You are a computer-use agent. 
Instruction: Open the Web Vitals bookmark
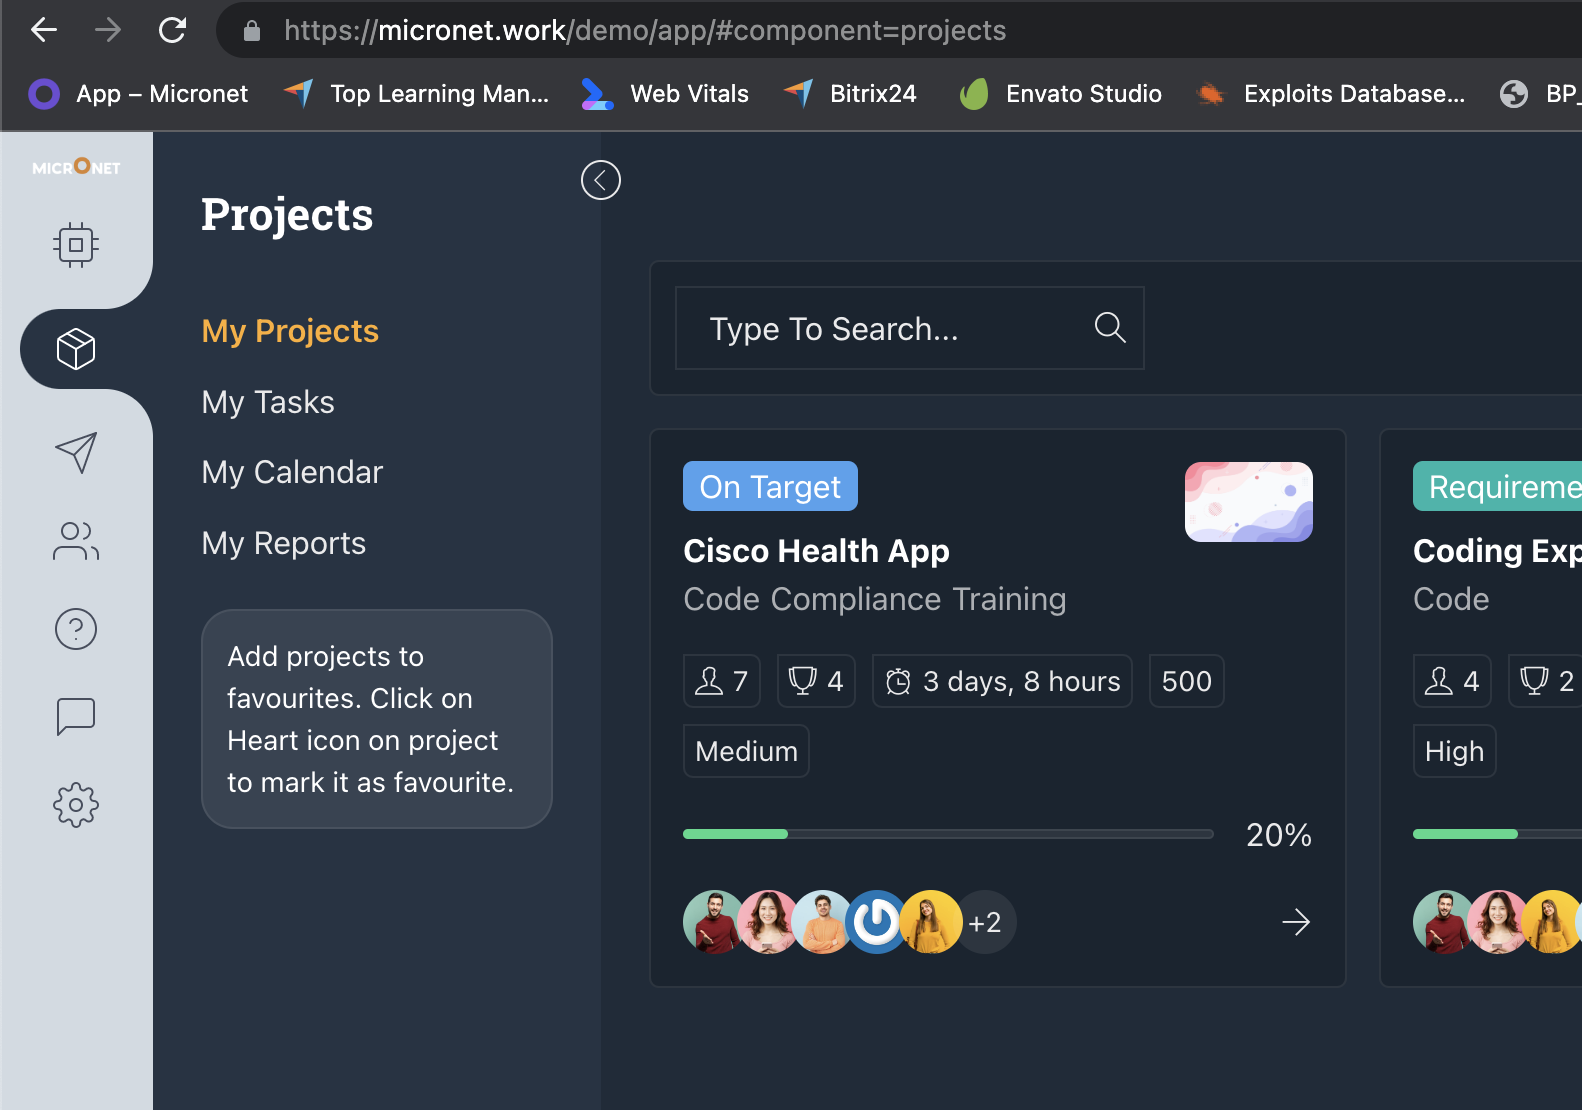coord(665,94)
